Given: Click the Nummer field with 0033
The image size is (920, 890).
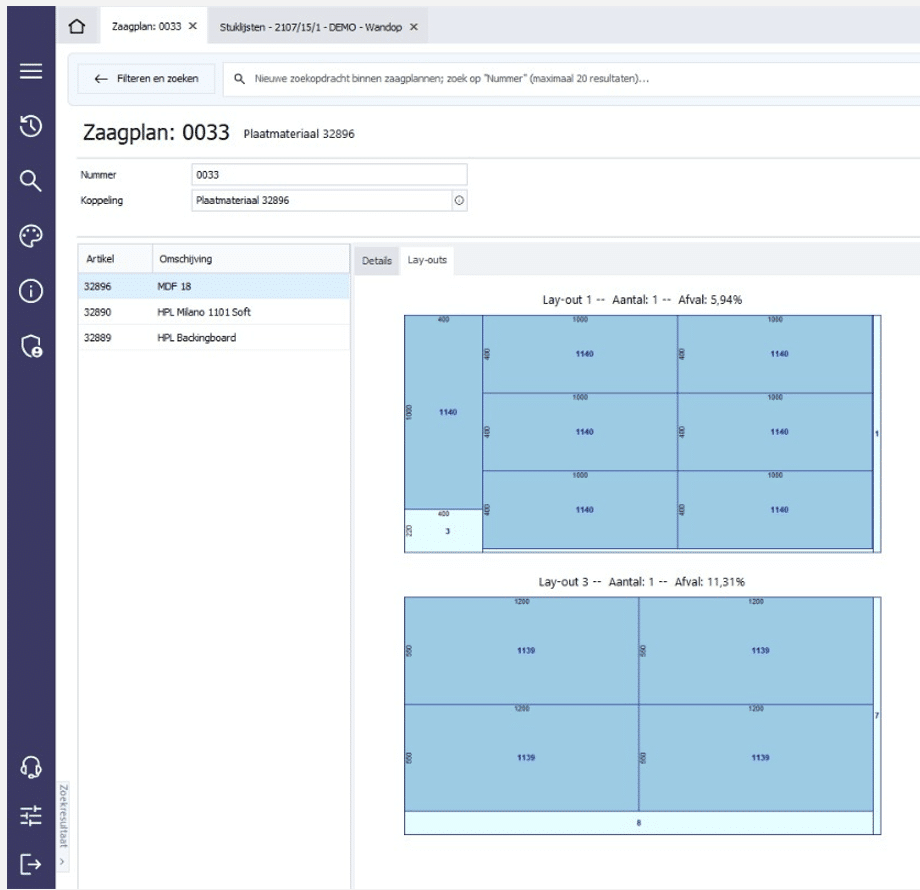Looking at the screenshot, I should pos(328,175).
